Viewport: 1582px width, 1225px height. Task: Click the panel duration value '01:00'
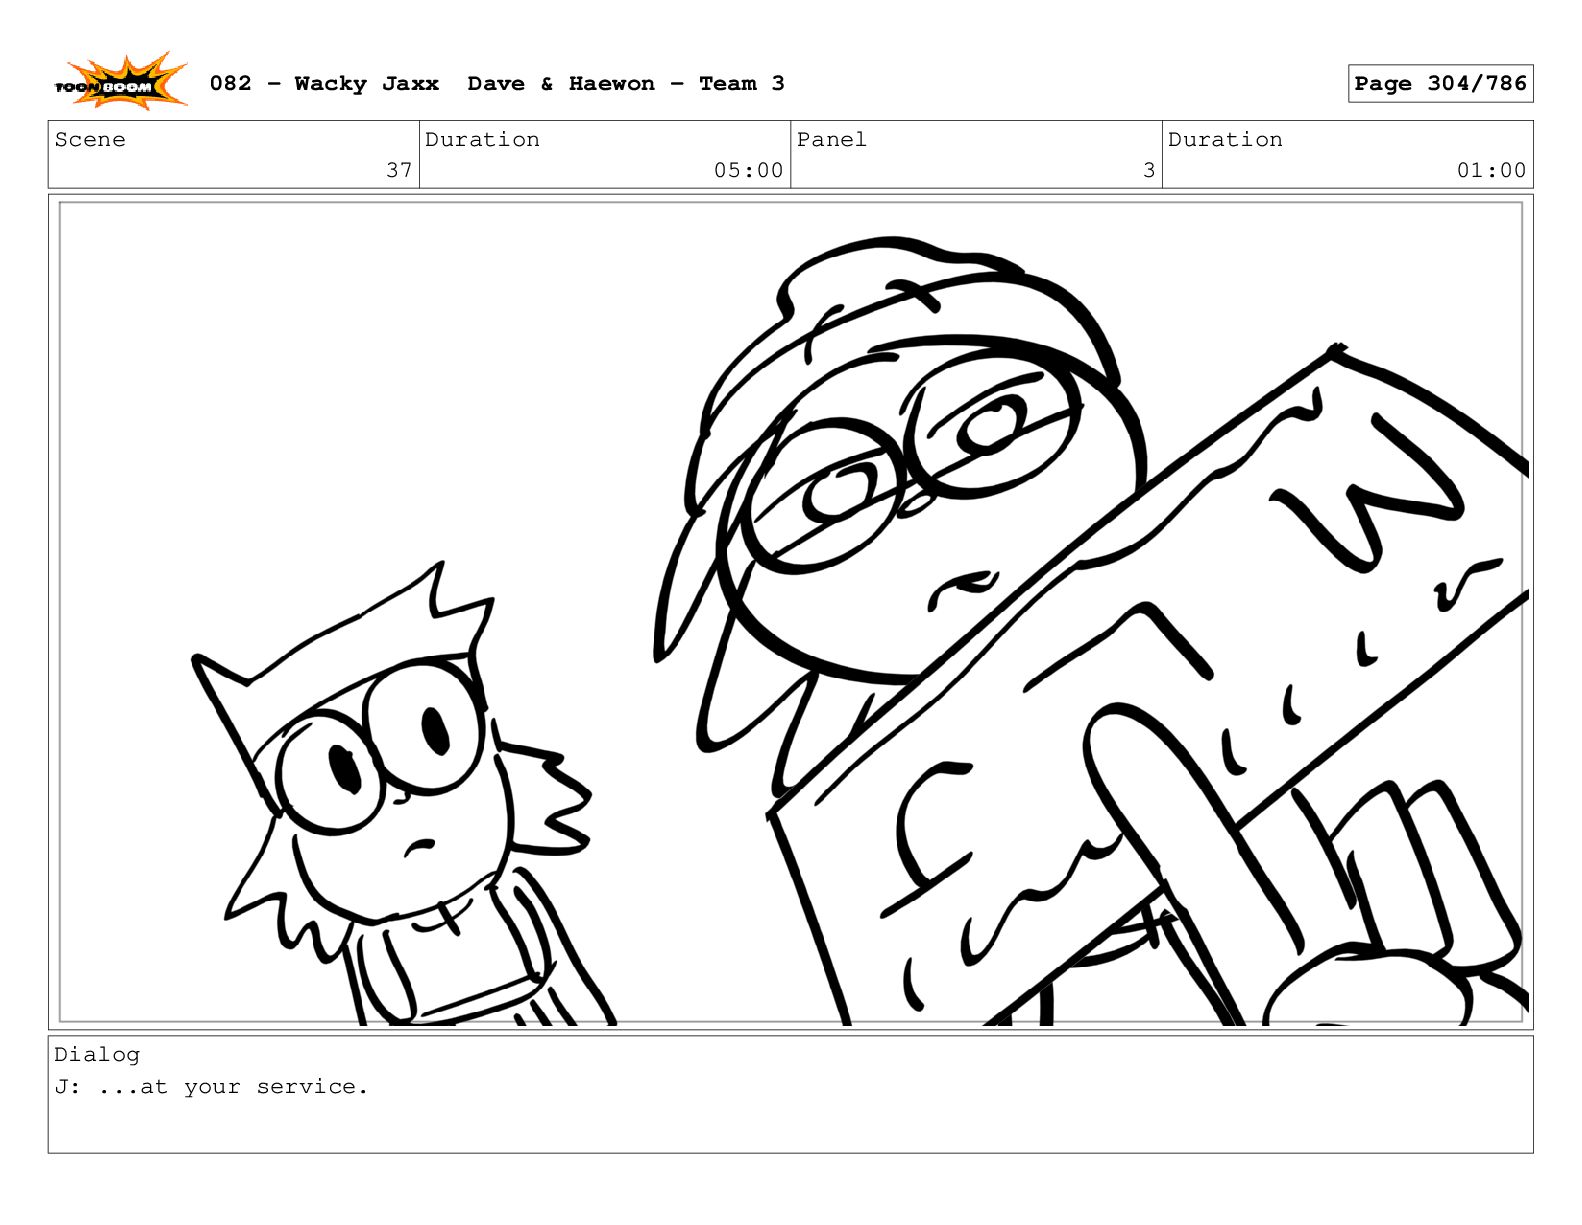tap(1491, 170)
